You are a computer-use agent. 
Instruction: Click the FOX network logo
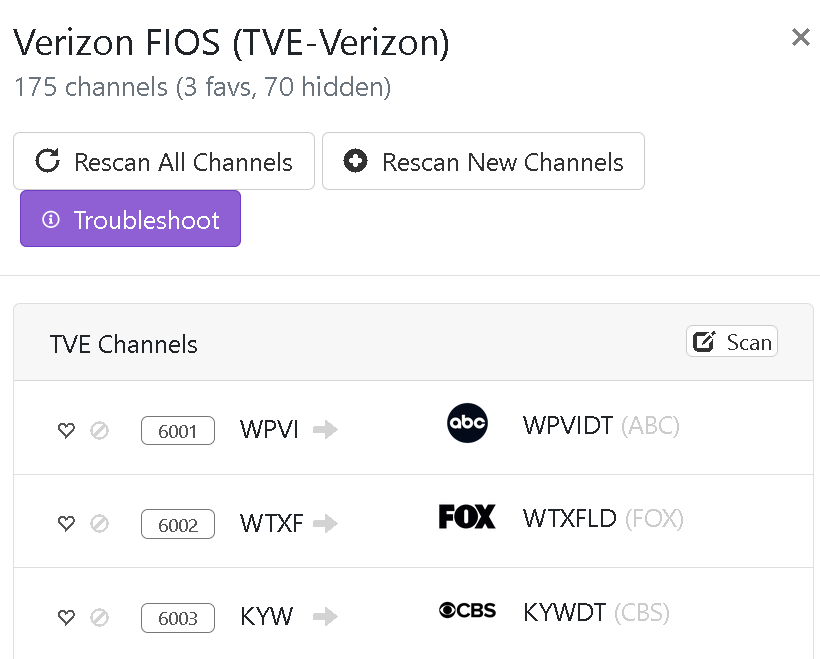pos(467,517)
